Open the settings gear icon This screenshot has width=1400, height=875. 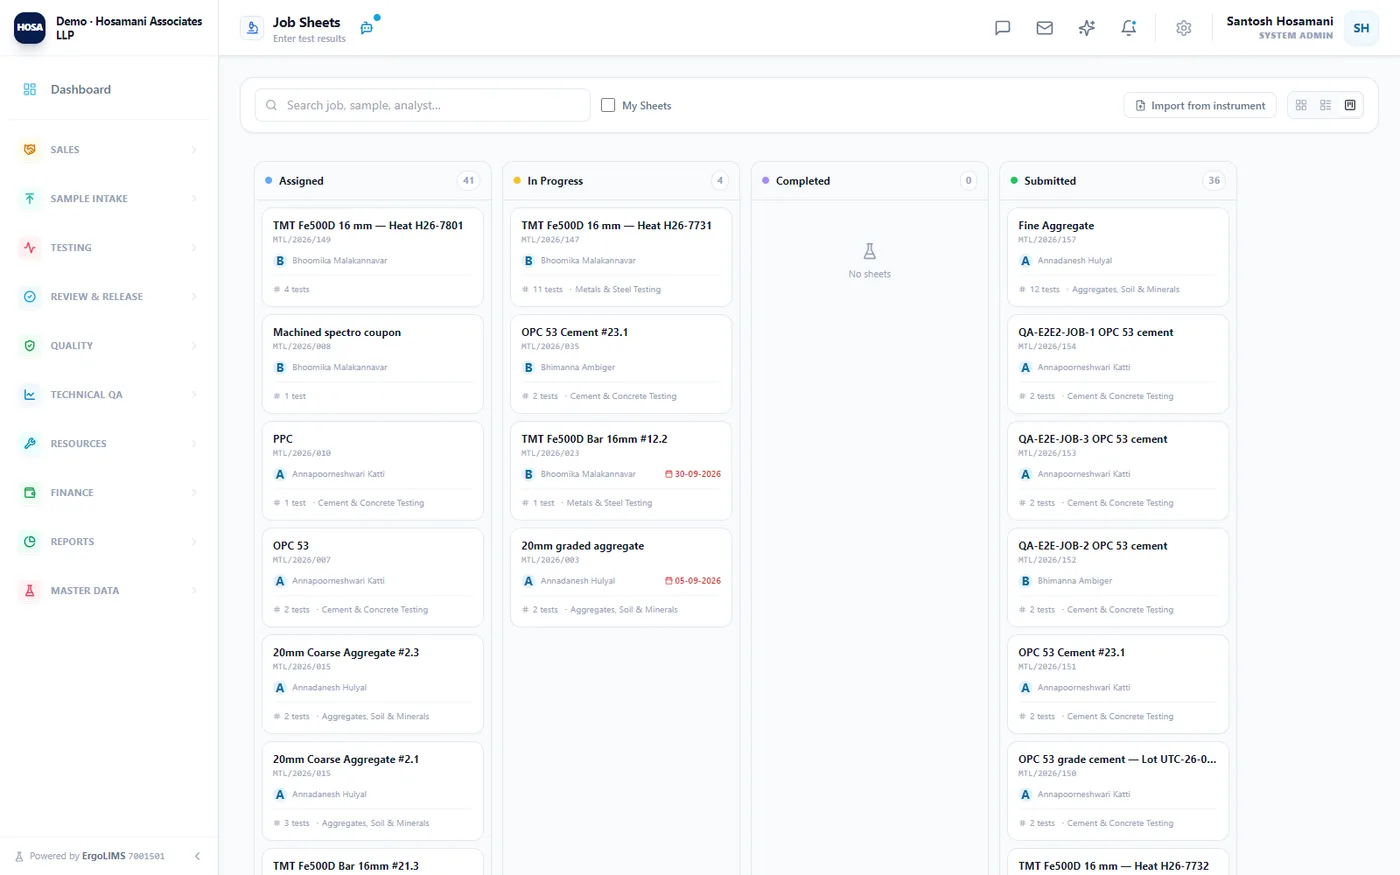click(x=1183, y=28)
